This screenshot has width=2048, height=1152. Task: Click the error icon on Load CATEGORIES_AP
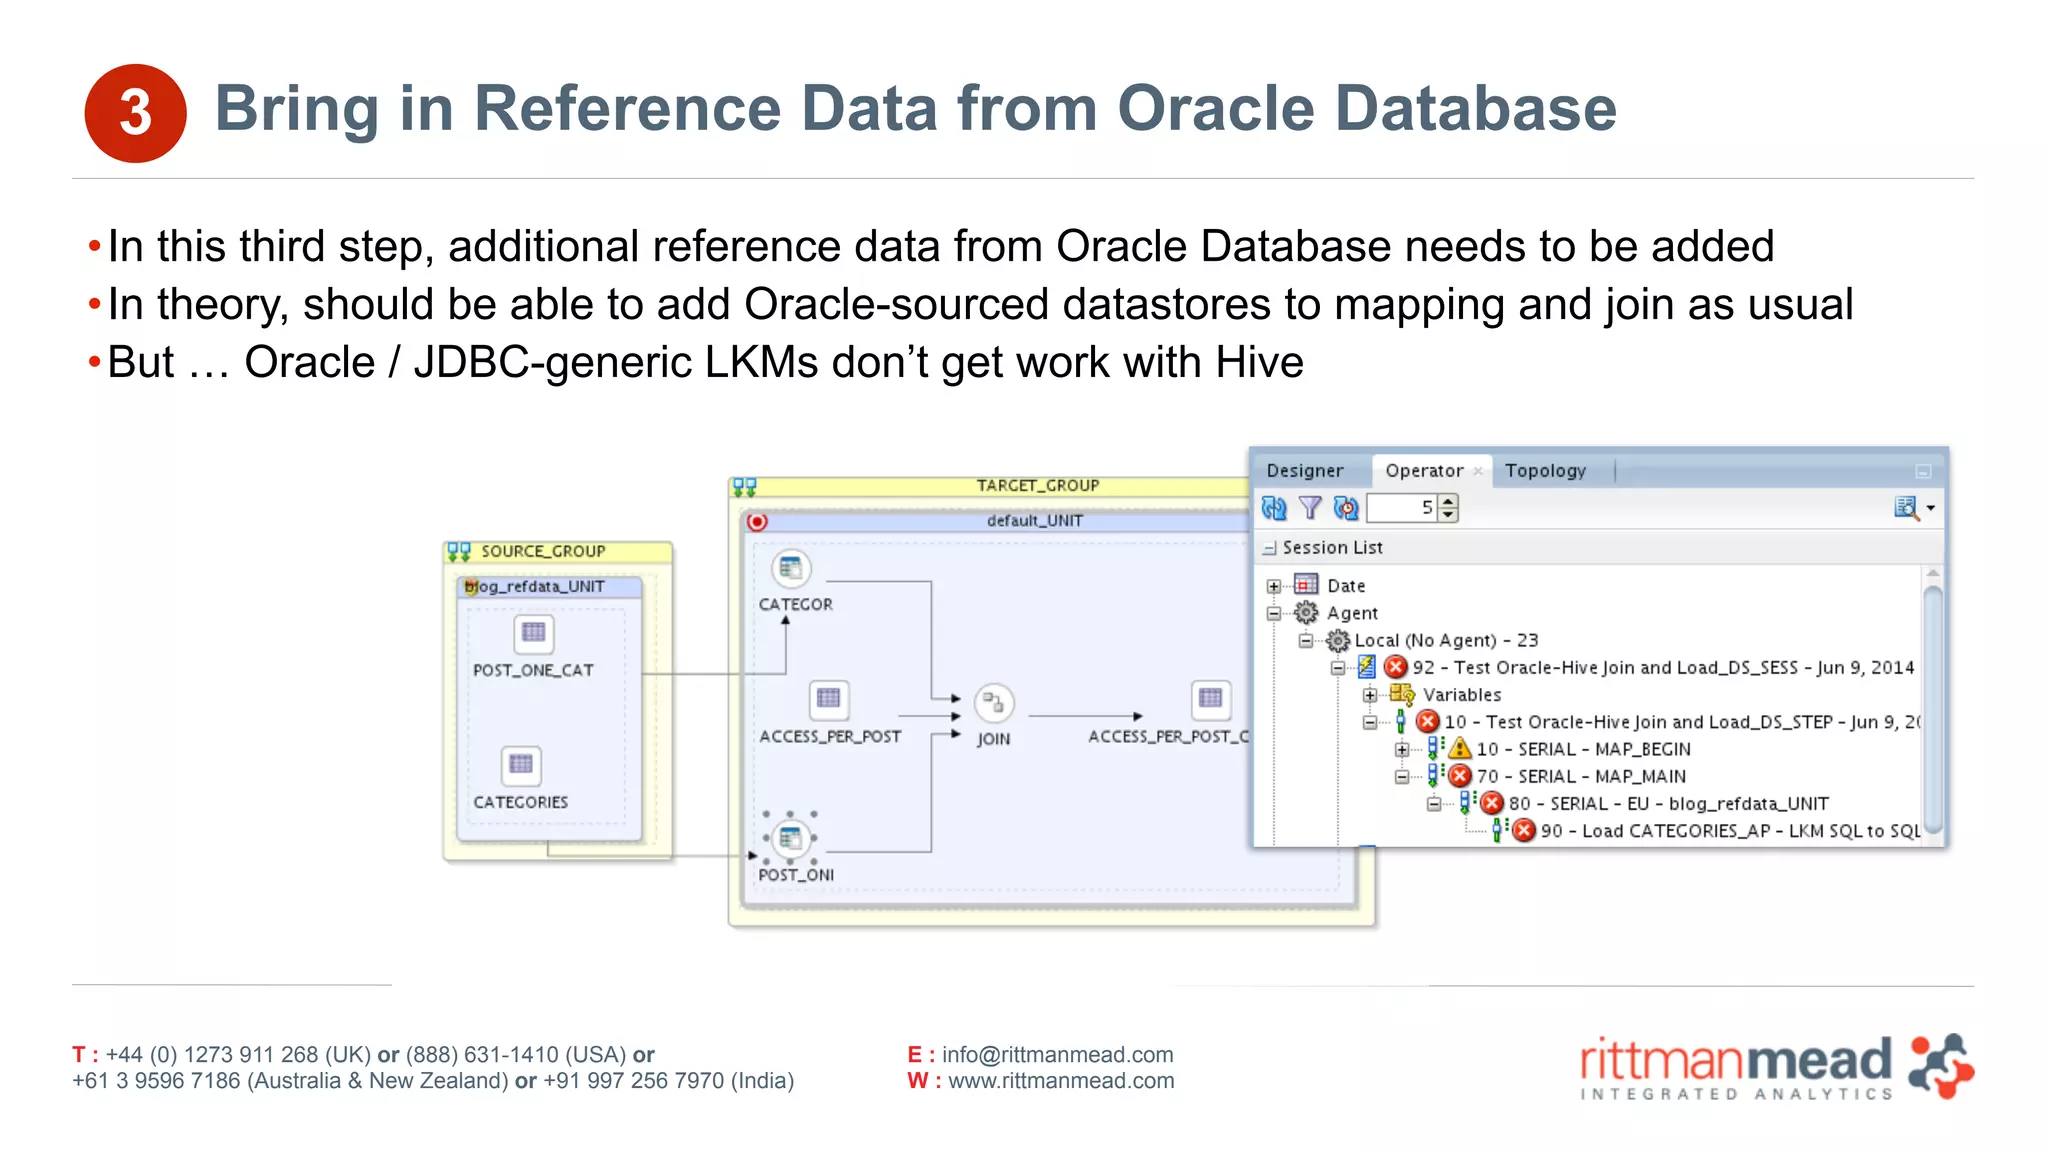tap(1524, 830)
